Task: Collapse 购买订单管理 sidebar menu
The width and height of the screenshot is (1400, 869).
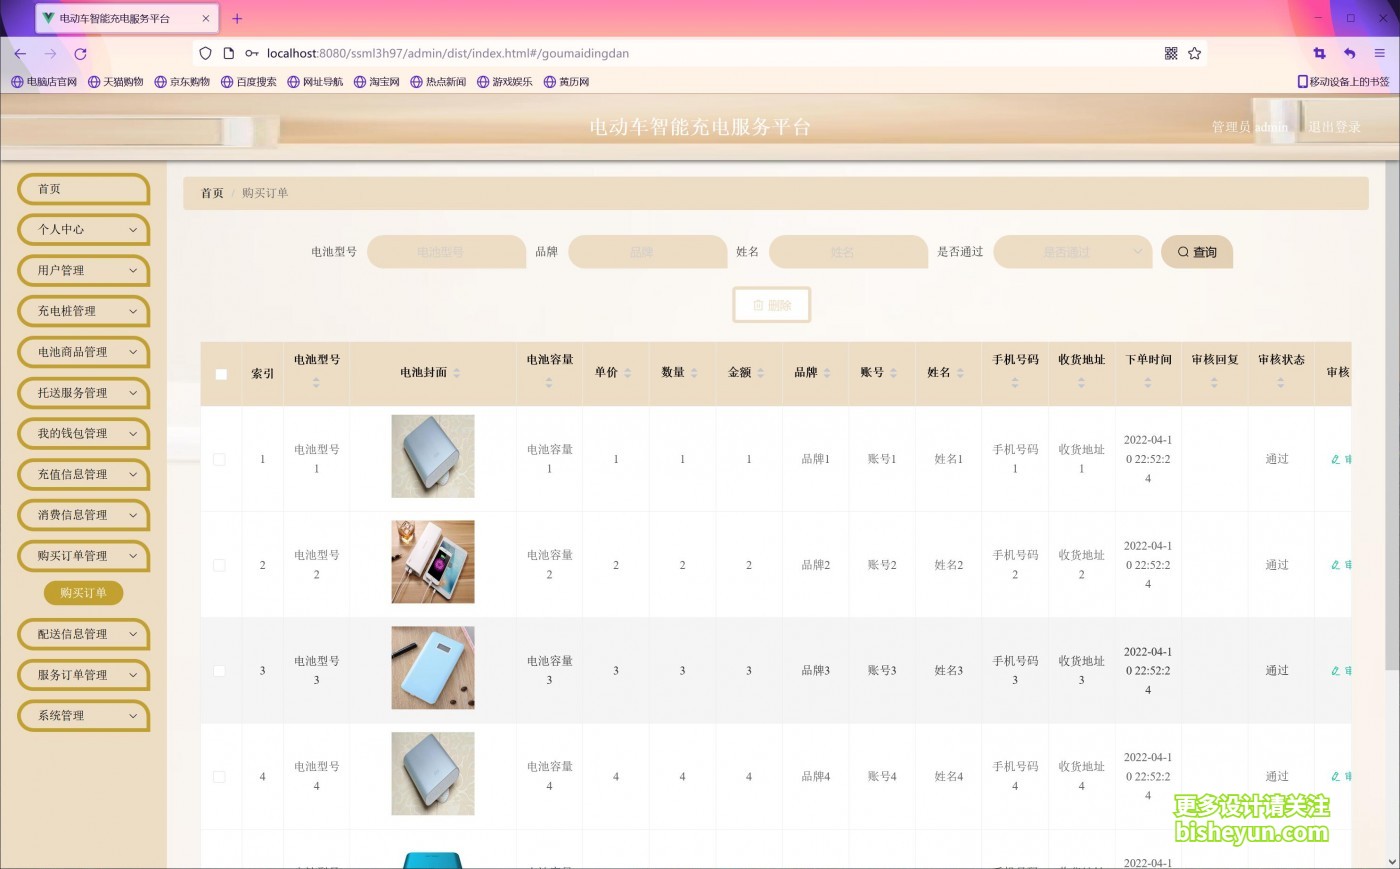Action: pos(83,556)
